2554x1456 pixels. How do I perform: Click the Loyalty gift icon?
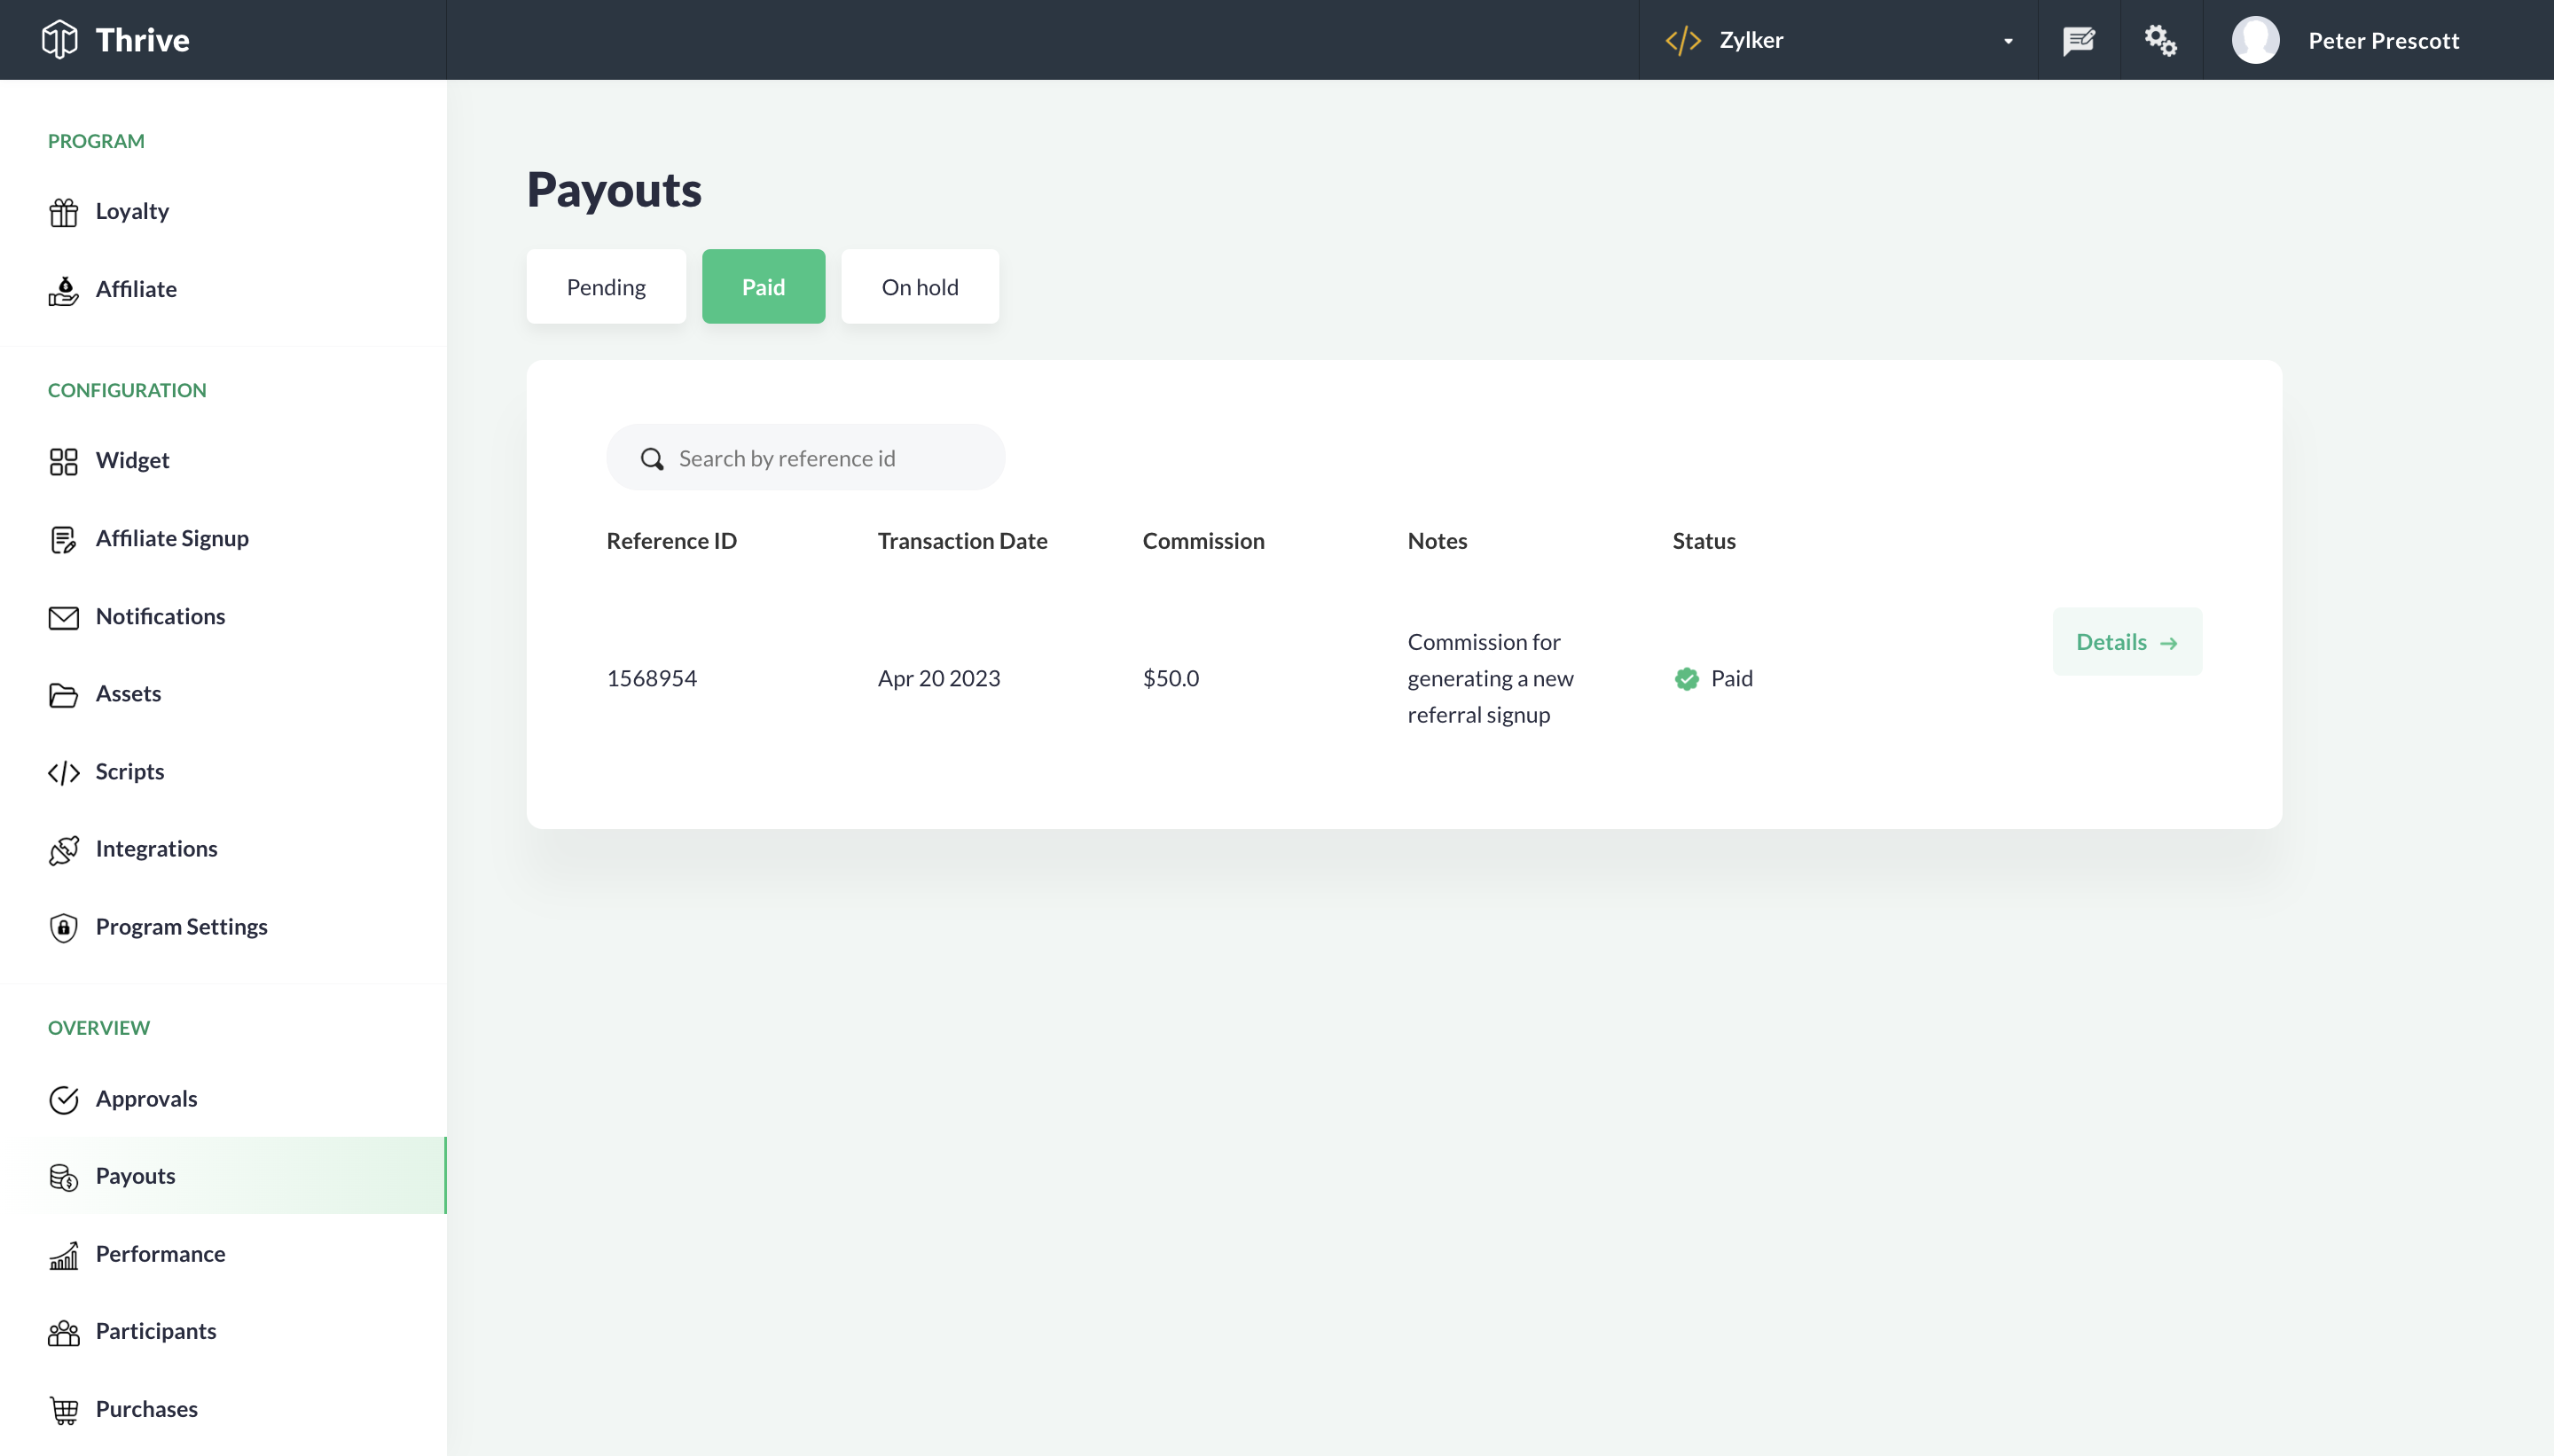(63, 212)
